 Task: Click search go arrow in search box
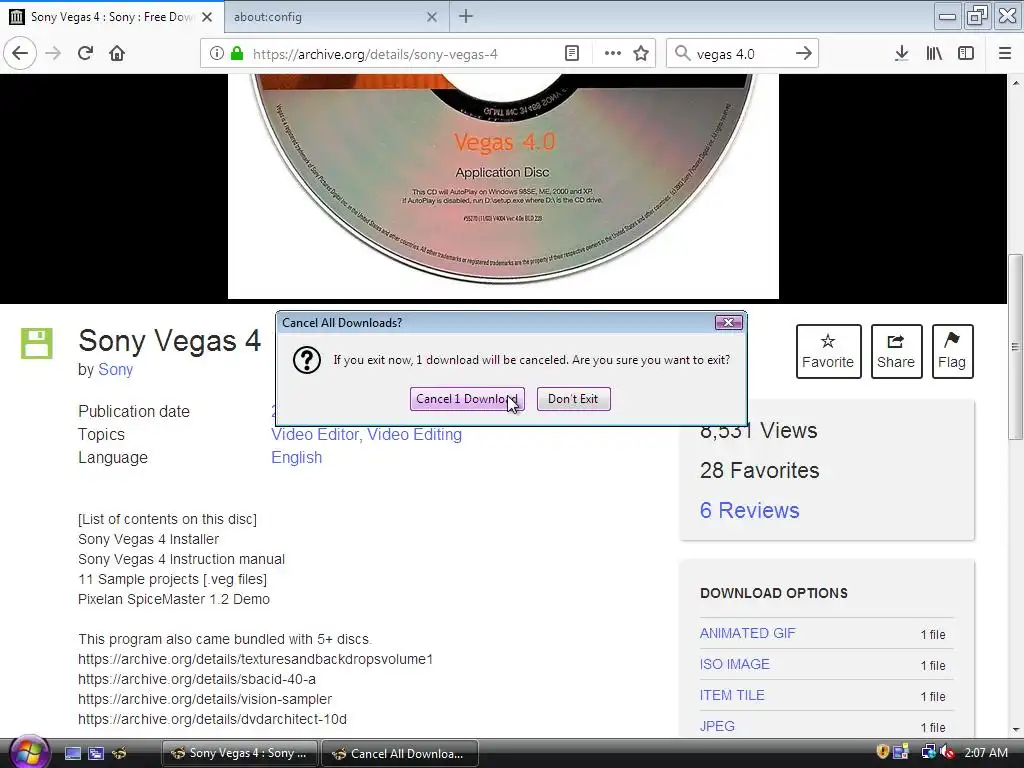click(803, 54)
